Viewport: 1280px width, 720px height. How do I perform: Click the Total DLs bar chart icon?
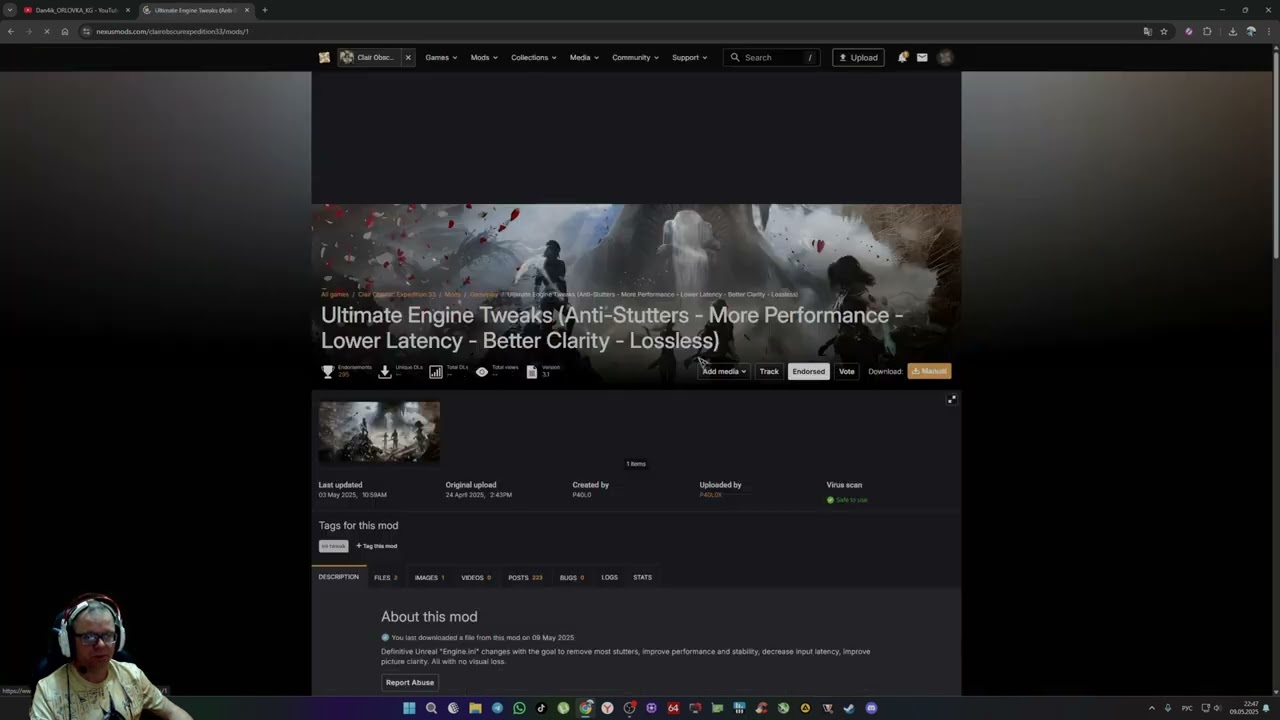(x=436, y=371)
